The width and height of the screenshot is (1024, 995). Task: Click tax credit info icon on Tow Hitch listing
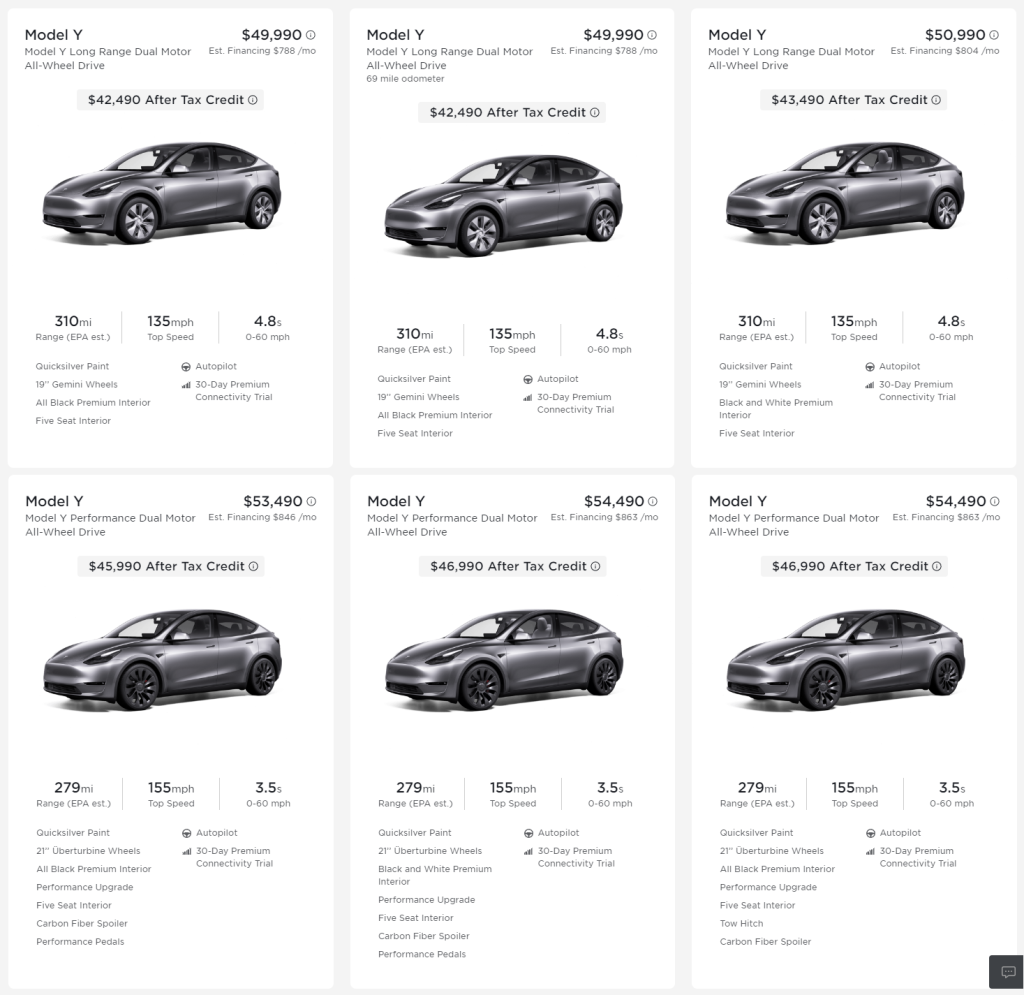click(x=937, y=566)
